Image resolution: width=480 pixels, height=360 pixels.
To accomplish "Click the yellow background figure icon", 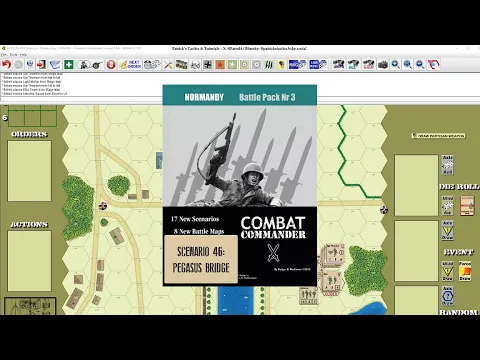I will point(281,64).
